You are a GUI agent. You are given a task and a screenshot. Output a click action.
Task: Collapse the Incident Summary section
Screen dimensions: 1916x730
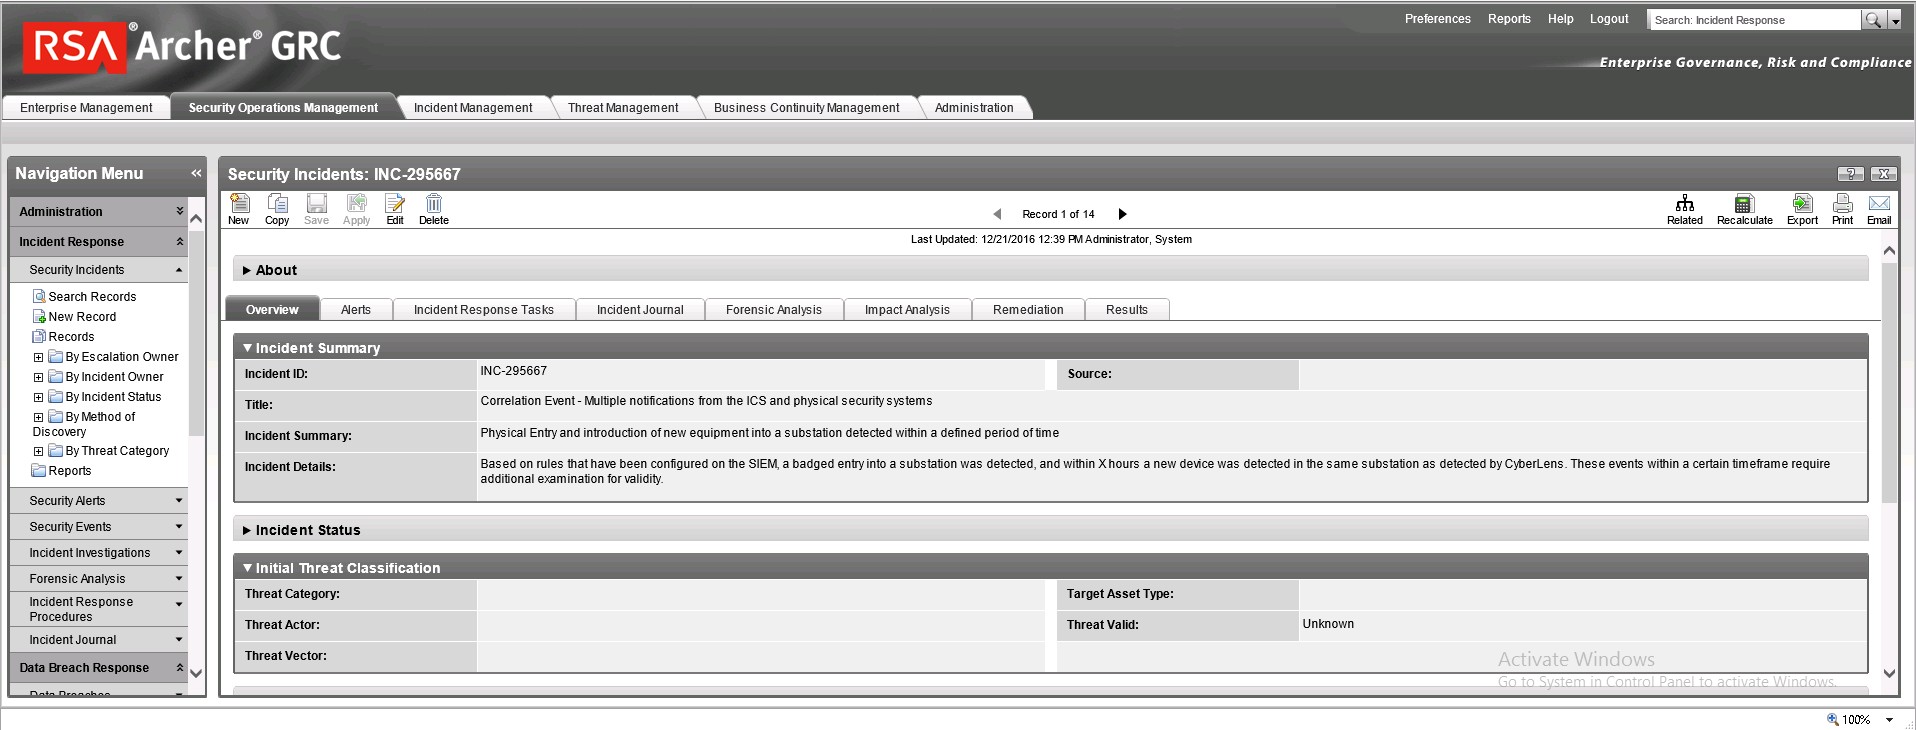click(247, 348)
